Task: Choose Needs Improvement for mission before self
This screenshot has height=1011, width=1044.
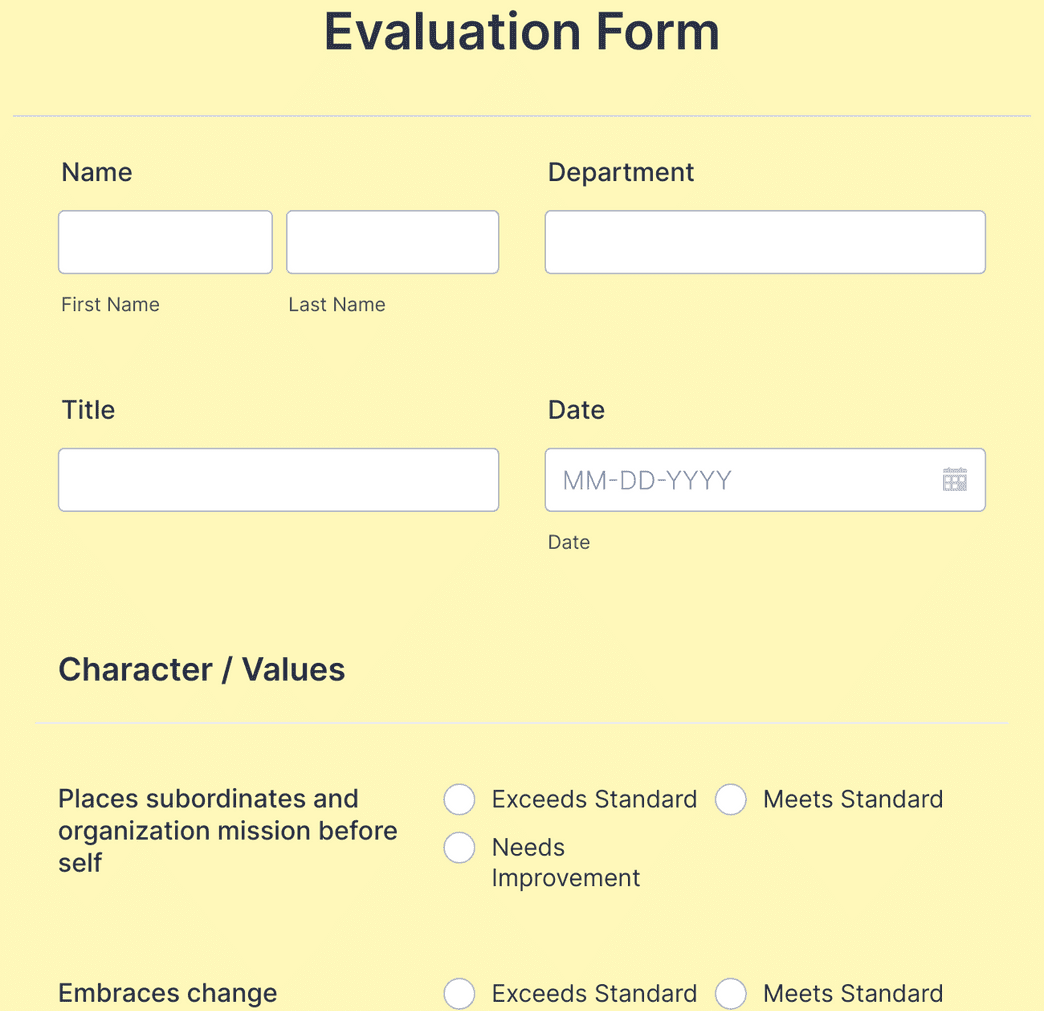Action: tap(459, 847)
